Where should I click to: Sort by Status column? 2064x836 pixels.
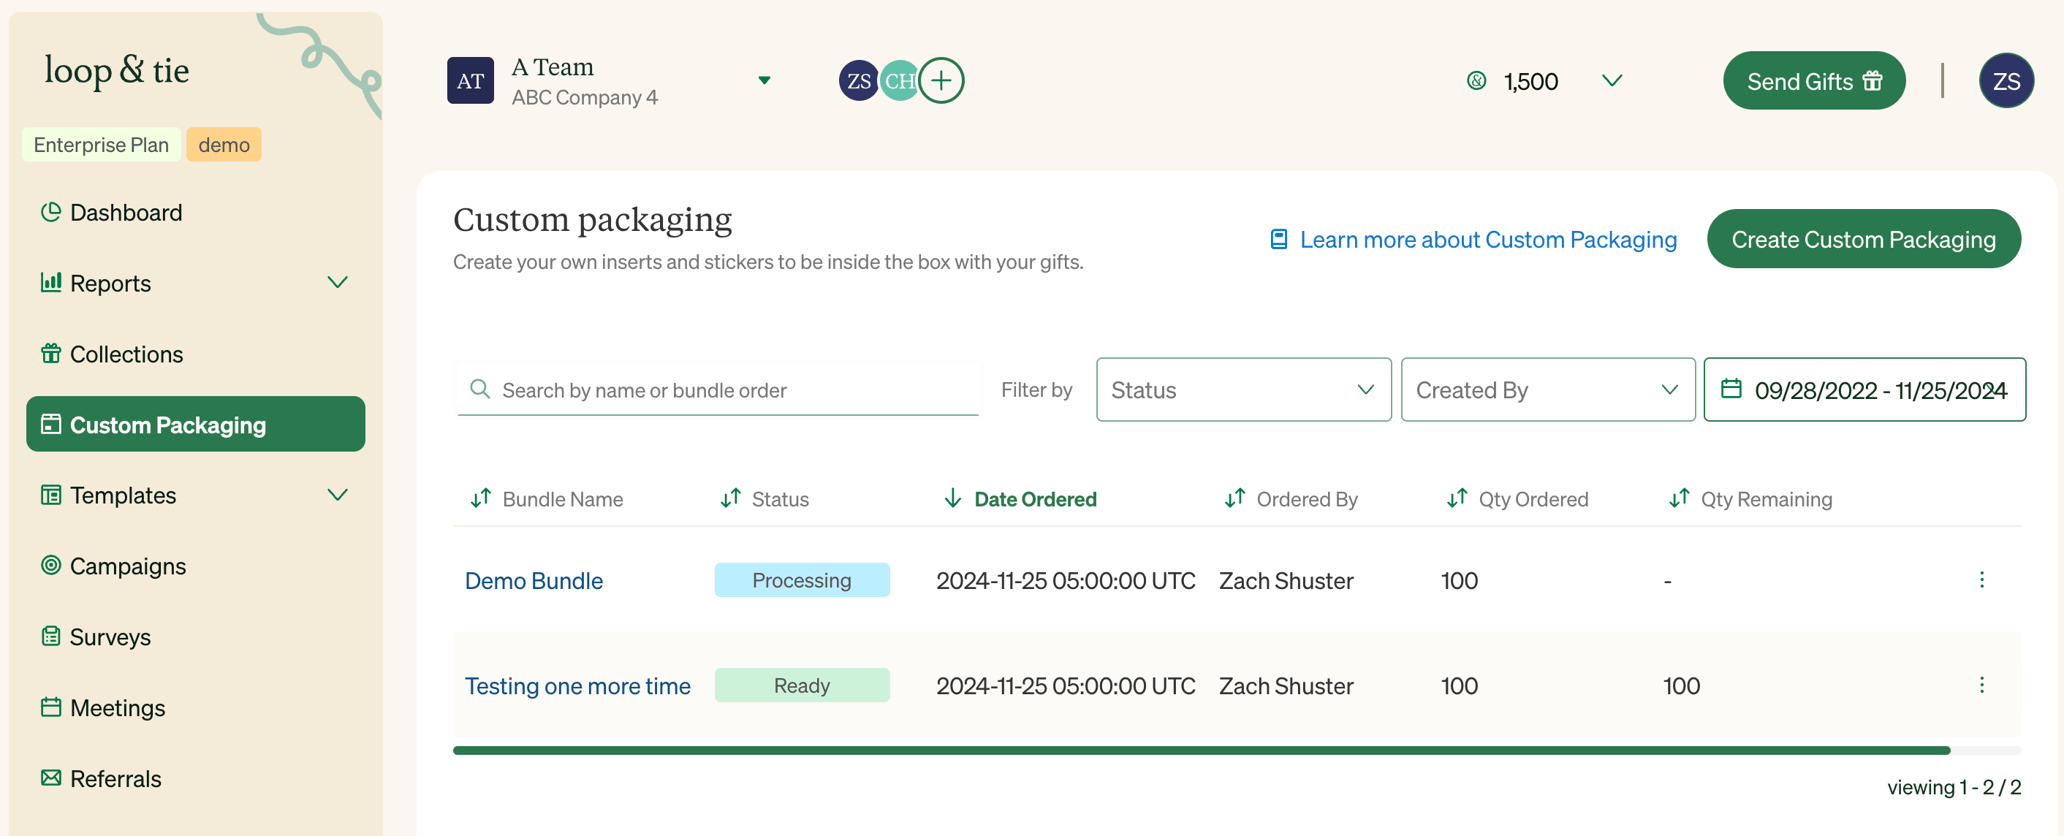[764, 498]
